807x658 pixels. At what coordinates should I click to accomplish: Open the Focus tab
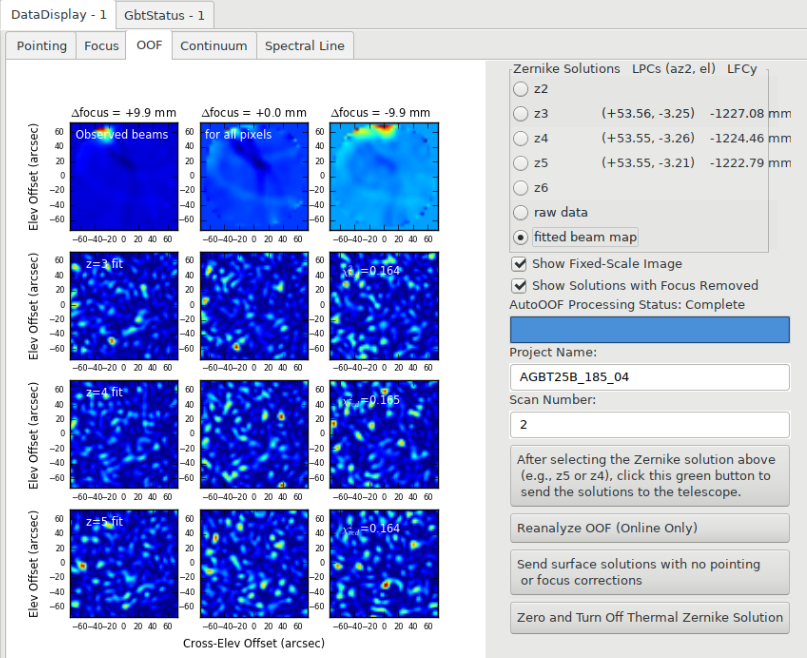[x=101, y=46]
